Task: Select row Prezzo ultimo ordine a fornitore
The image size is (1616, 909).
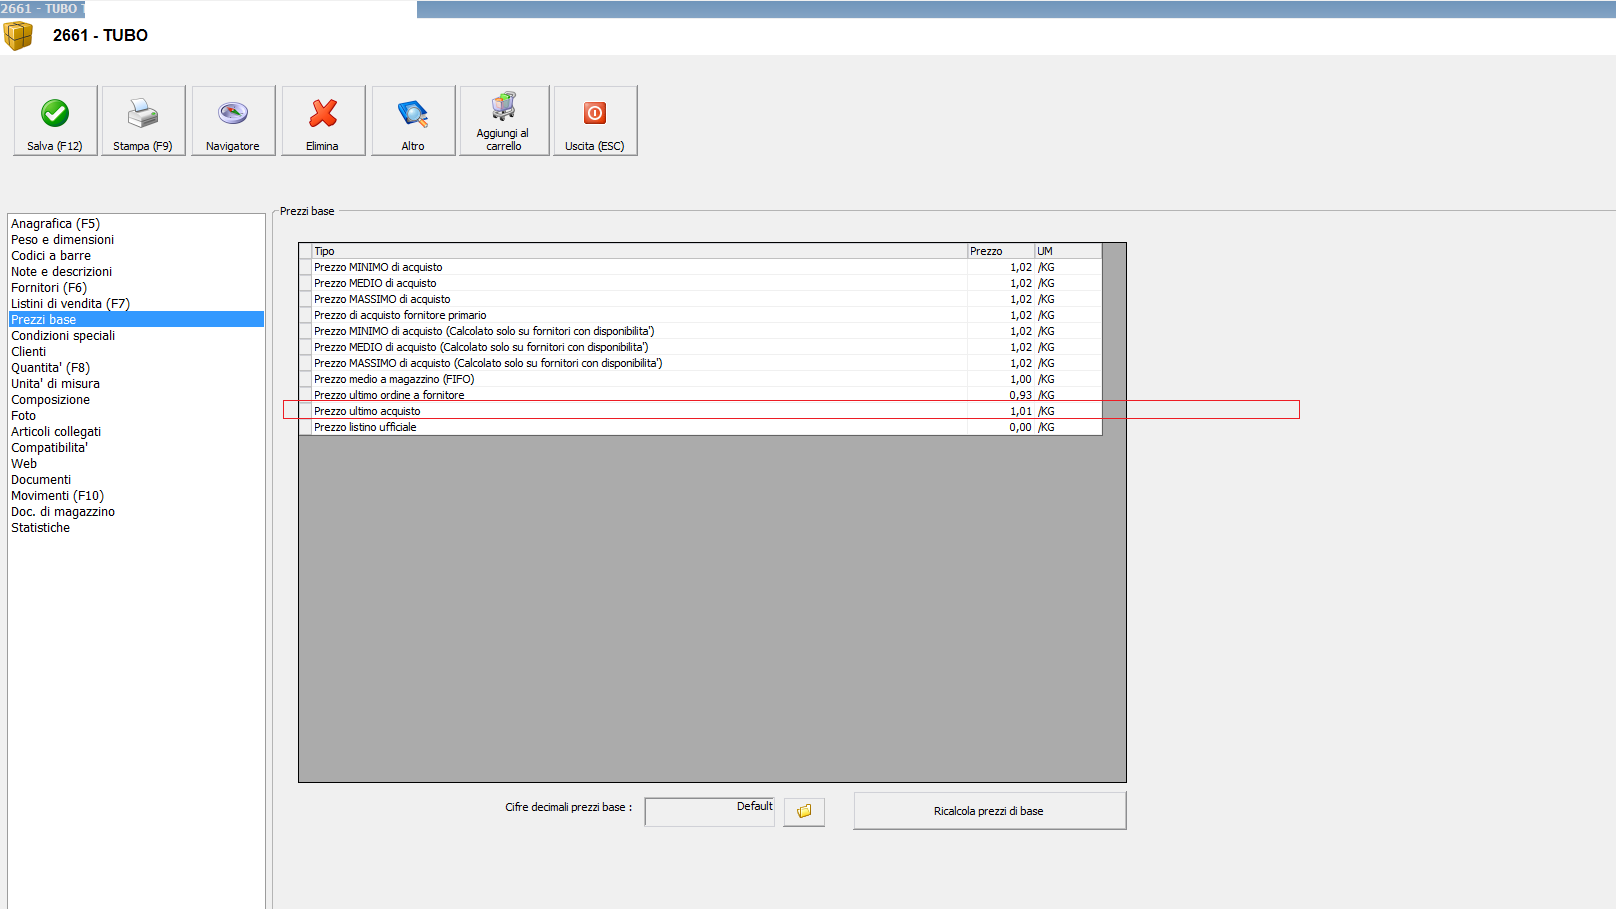Action: pyautogui.click(x=700, y=395)
